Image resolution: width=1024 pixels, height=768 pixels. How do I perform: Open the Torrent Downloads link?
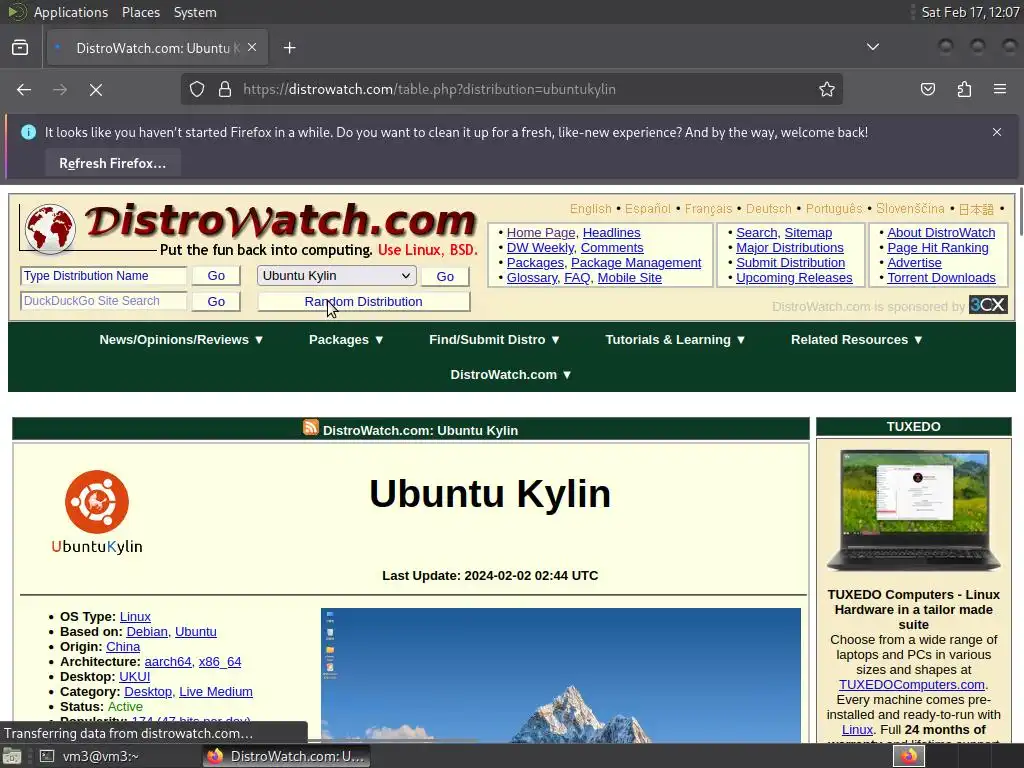(x=941, y=278)
